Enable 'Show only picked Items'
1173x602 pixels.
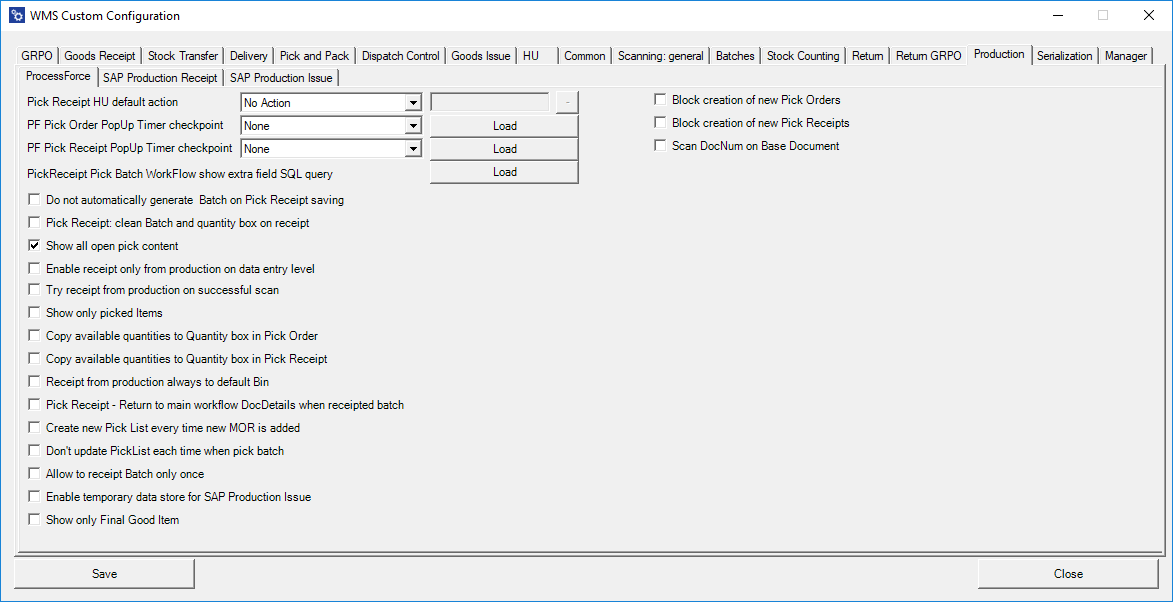pos(34,312)
